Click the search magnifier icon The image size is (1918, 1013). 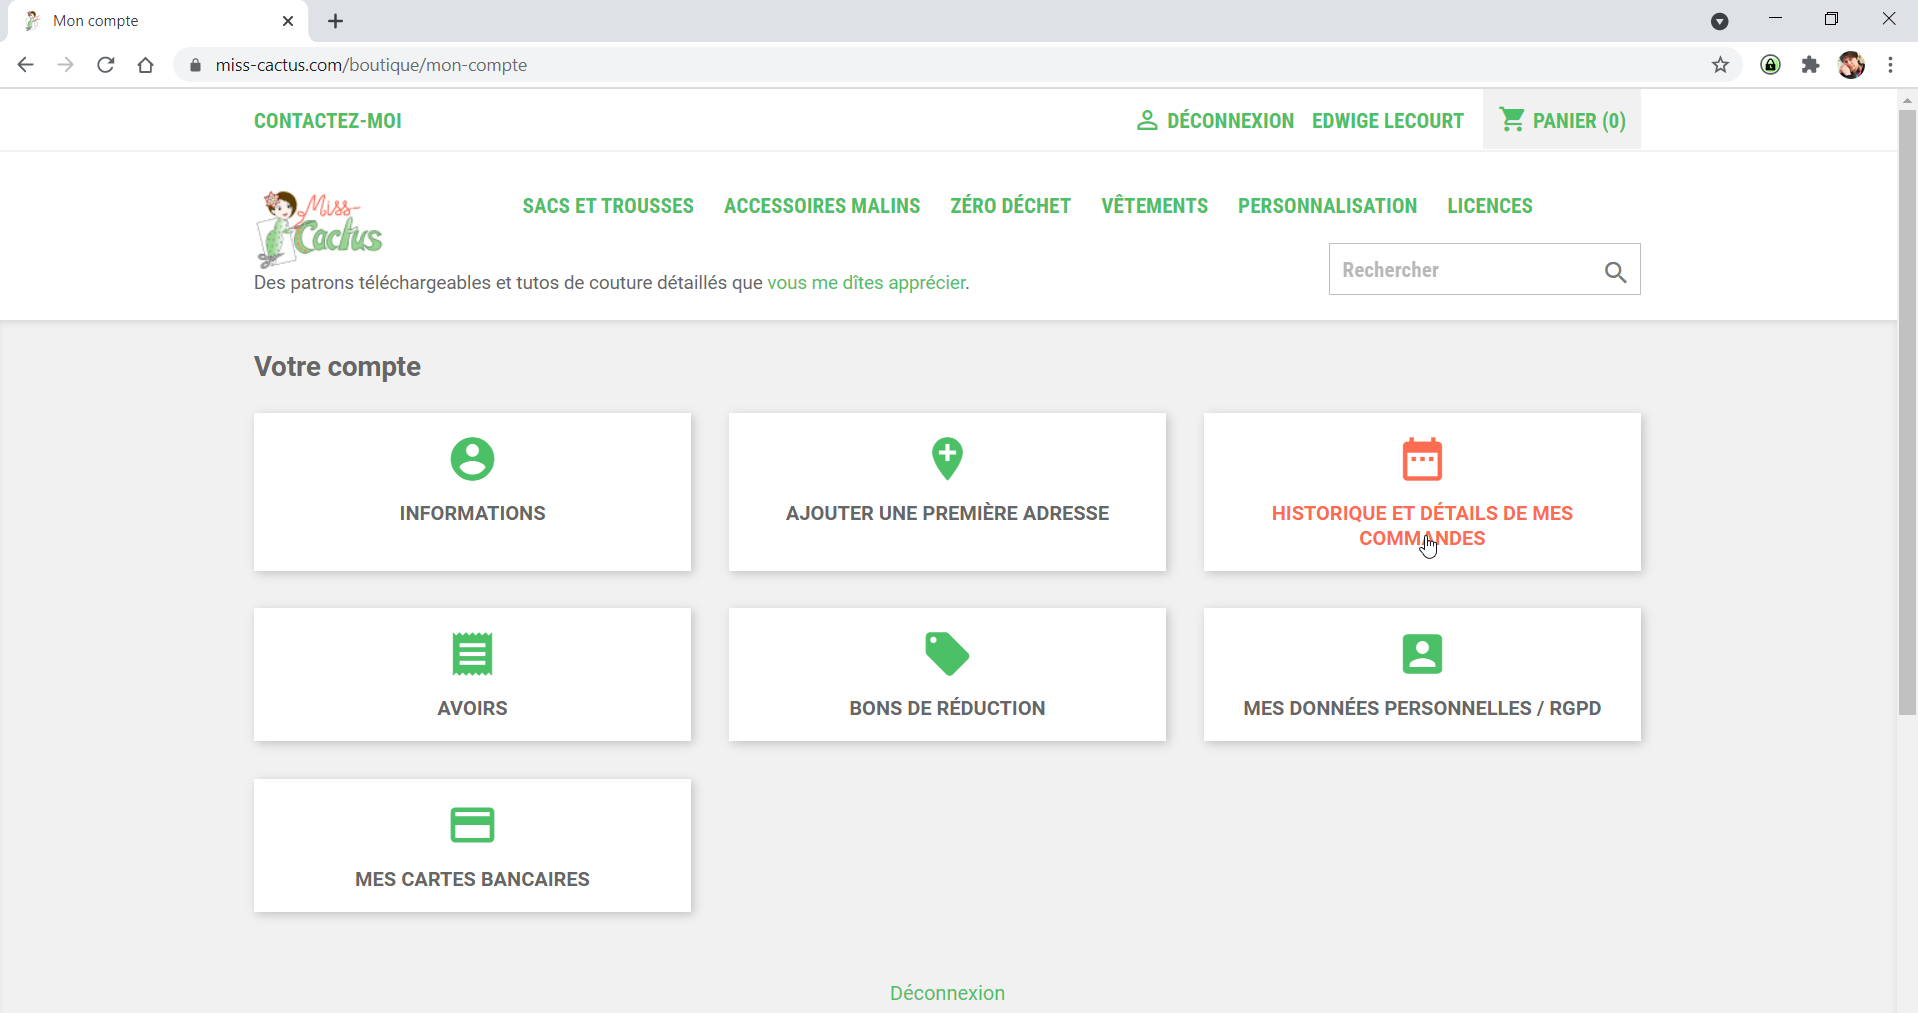click(1614, 271)
